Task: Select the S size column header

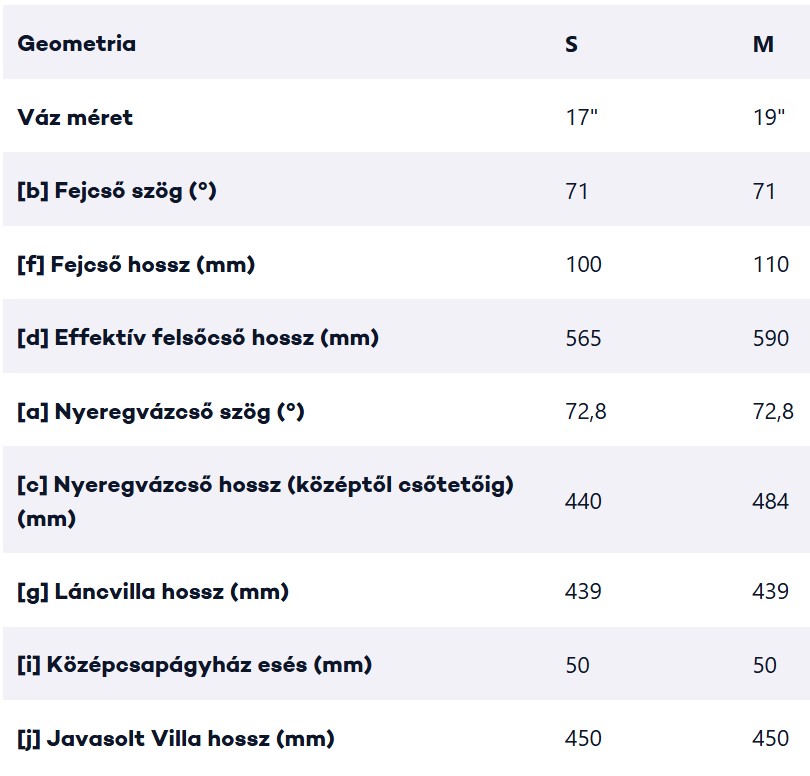Action: pos(571,44)
